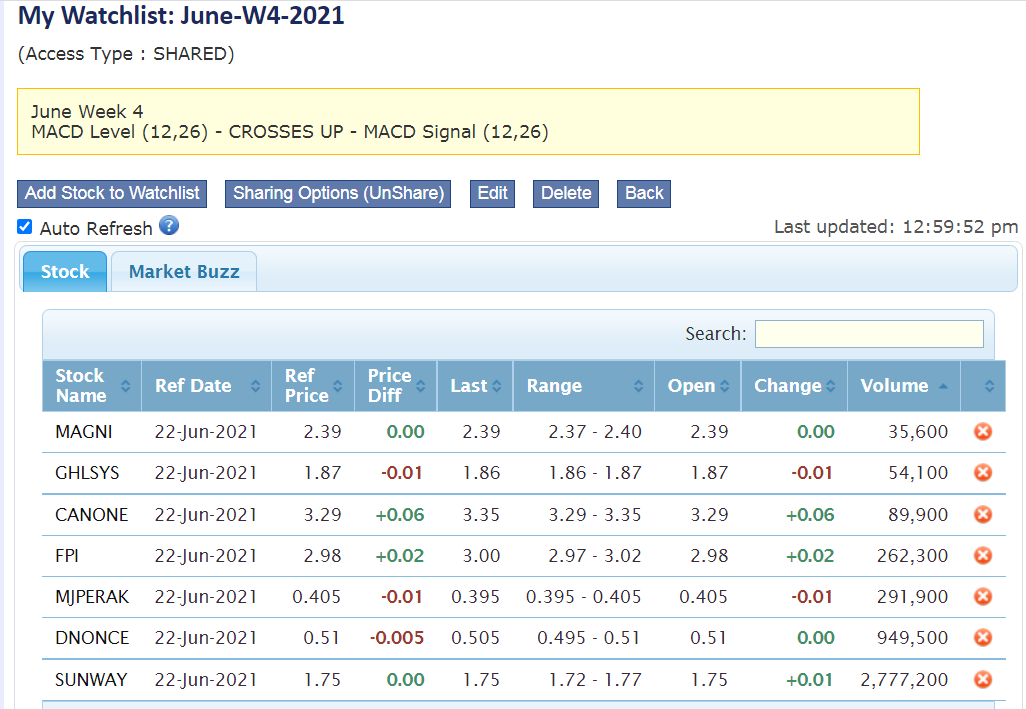The height and width of the screenshot is (709, 1026).
Task: Sort by the last unlabeled column header
Action: [x=983, y=386]
